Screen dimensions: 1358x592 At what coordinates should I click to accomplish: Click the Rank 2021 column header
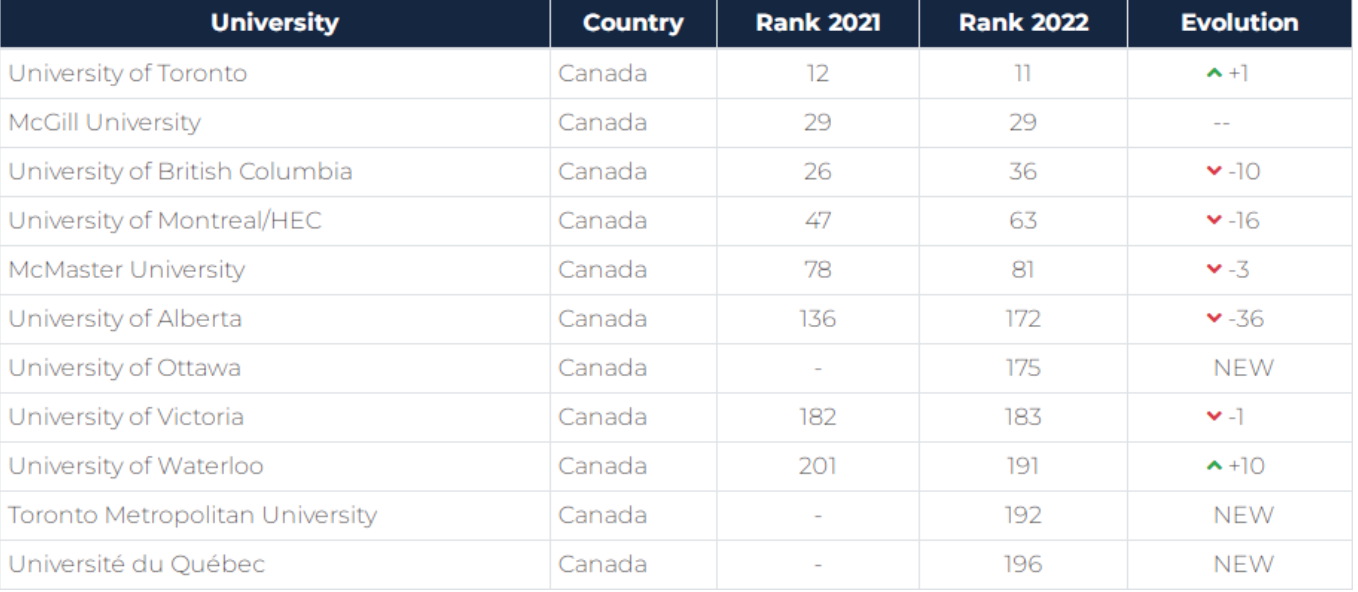pyautogui.click(x=817, y=23)
